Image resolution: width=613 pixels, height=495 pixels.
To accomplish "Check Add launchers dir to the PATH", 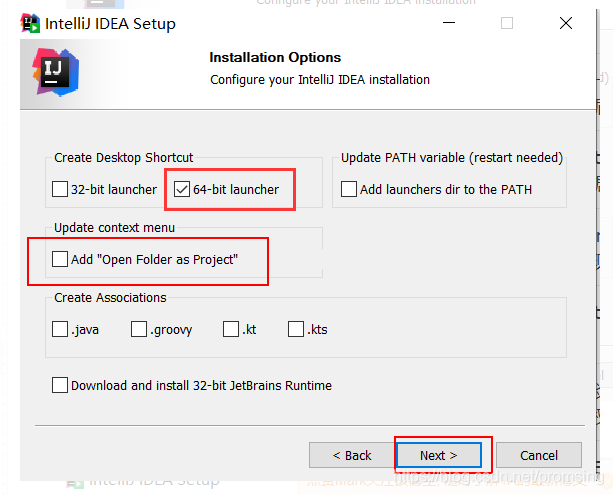I will (349, 189).
